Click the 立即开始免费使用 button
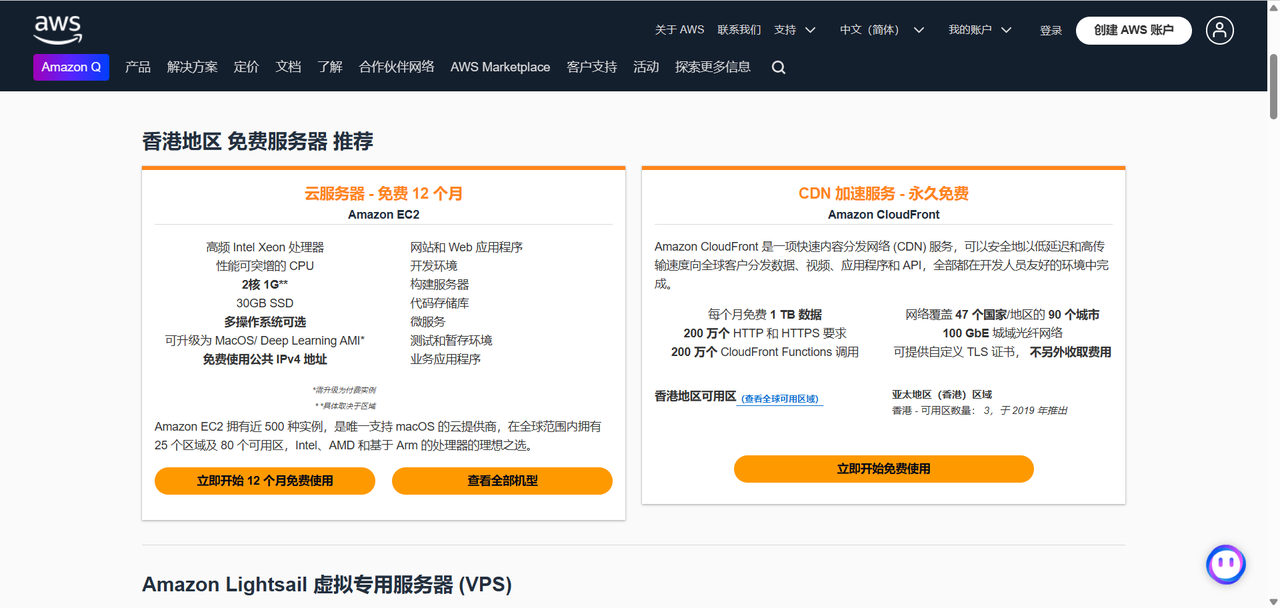The height and width of the screenshot is (608, 1280). [884, 469]
